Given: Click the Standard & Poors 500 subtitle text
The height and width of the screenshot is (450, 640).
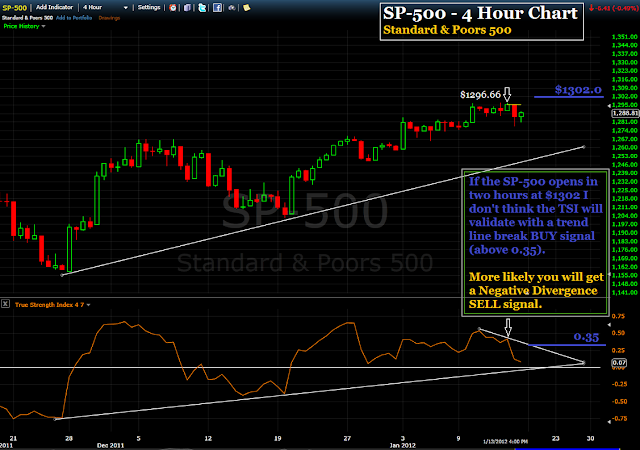Looking at the screenshot, I should [447, 30].
